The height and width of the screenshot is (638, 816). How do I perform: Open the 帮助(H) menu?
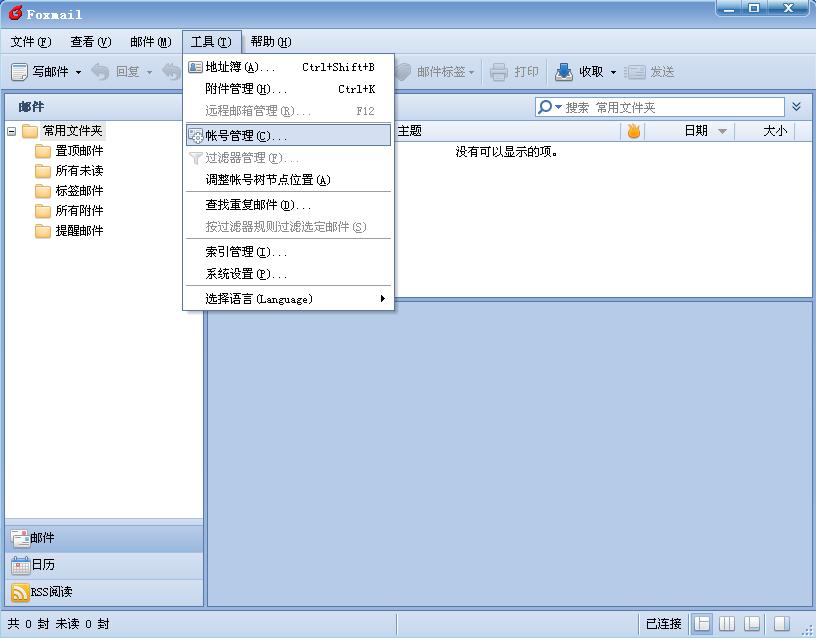[x=271, y=42]
